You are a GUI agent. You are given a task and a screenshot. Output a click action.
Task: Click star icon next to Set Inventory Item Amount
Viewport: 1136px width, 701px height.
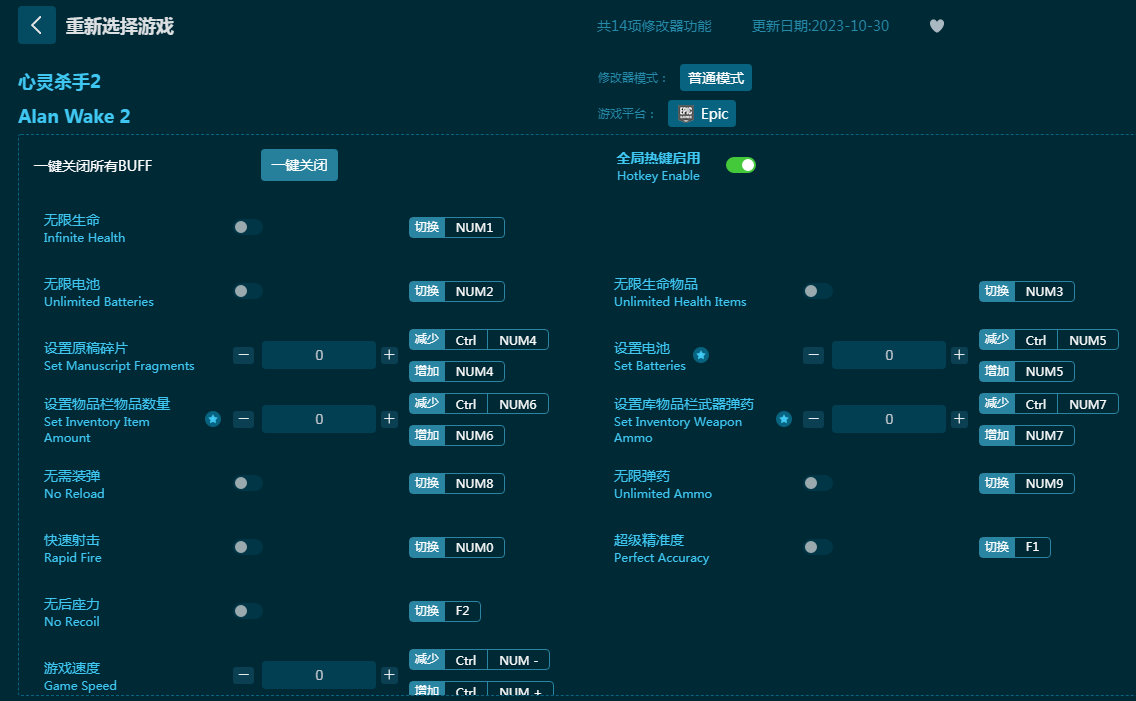(x=213, y=419)
